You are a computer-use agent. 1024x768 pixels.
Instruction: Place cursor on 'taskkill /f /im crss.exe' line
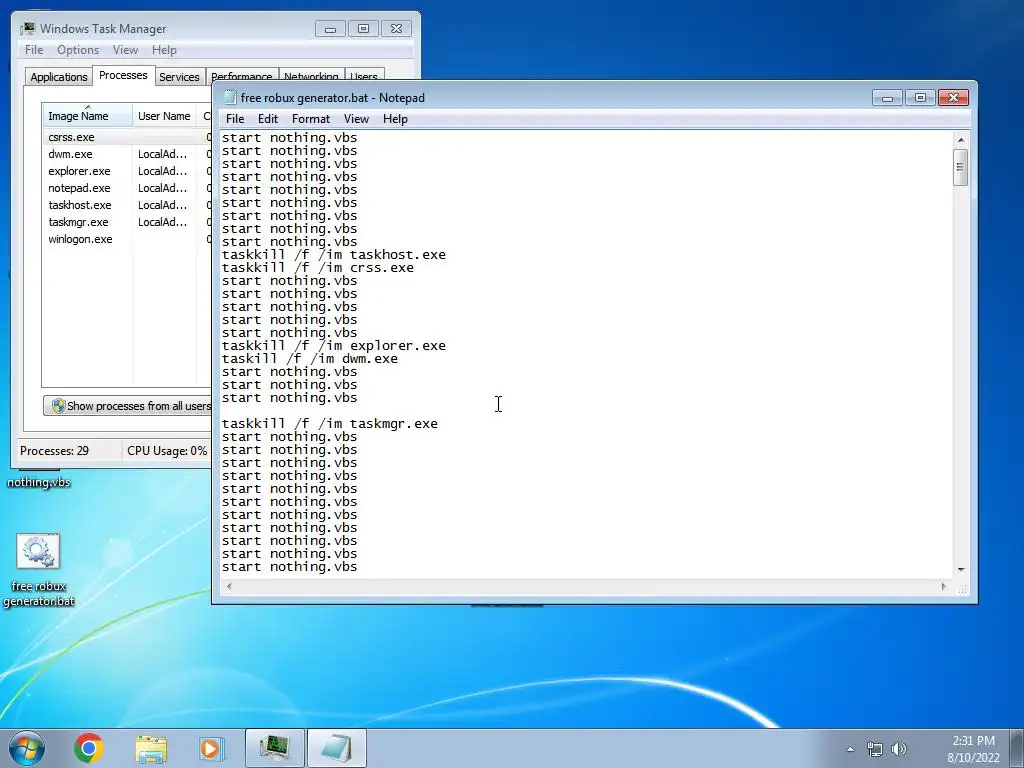(317, 268)
